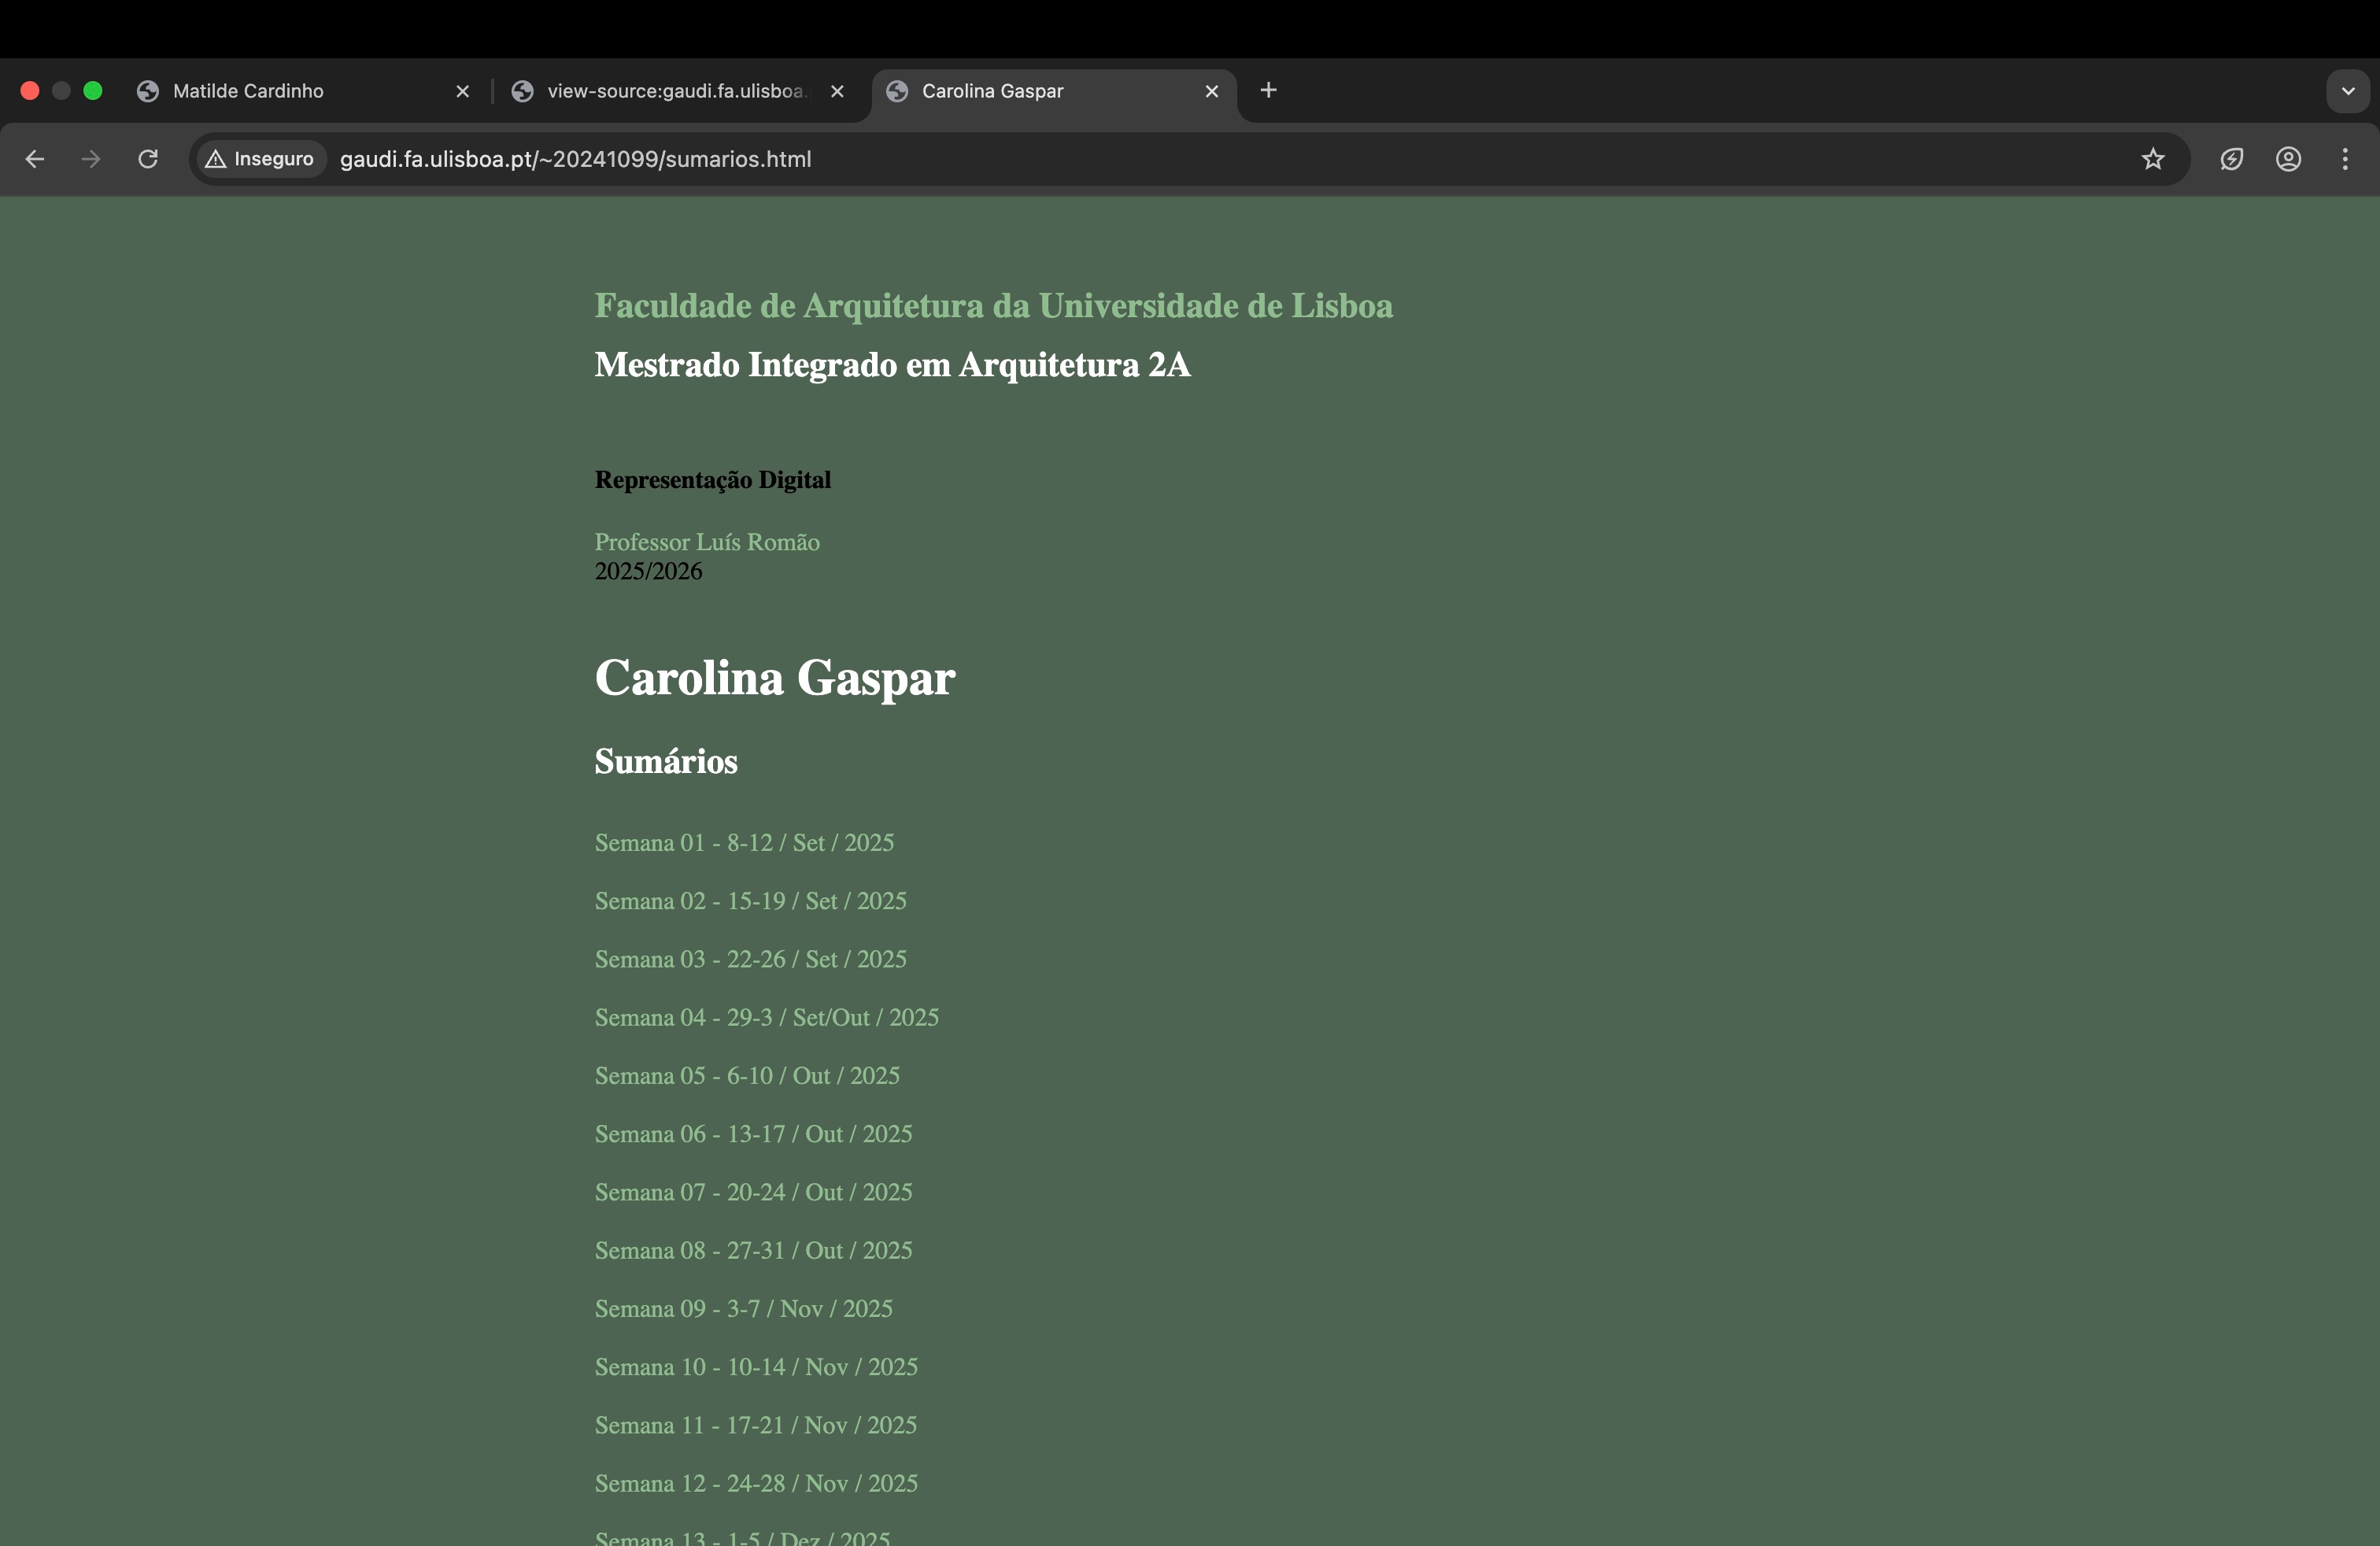Open Semana 12 - 24-28 / Nov summary
The height and width of the screenshot is (1546, 2380).
point(756,1483)
